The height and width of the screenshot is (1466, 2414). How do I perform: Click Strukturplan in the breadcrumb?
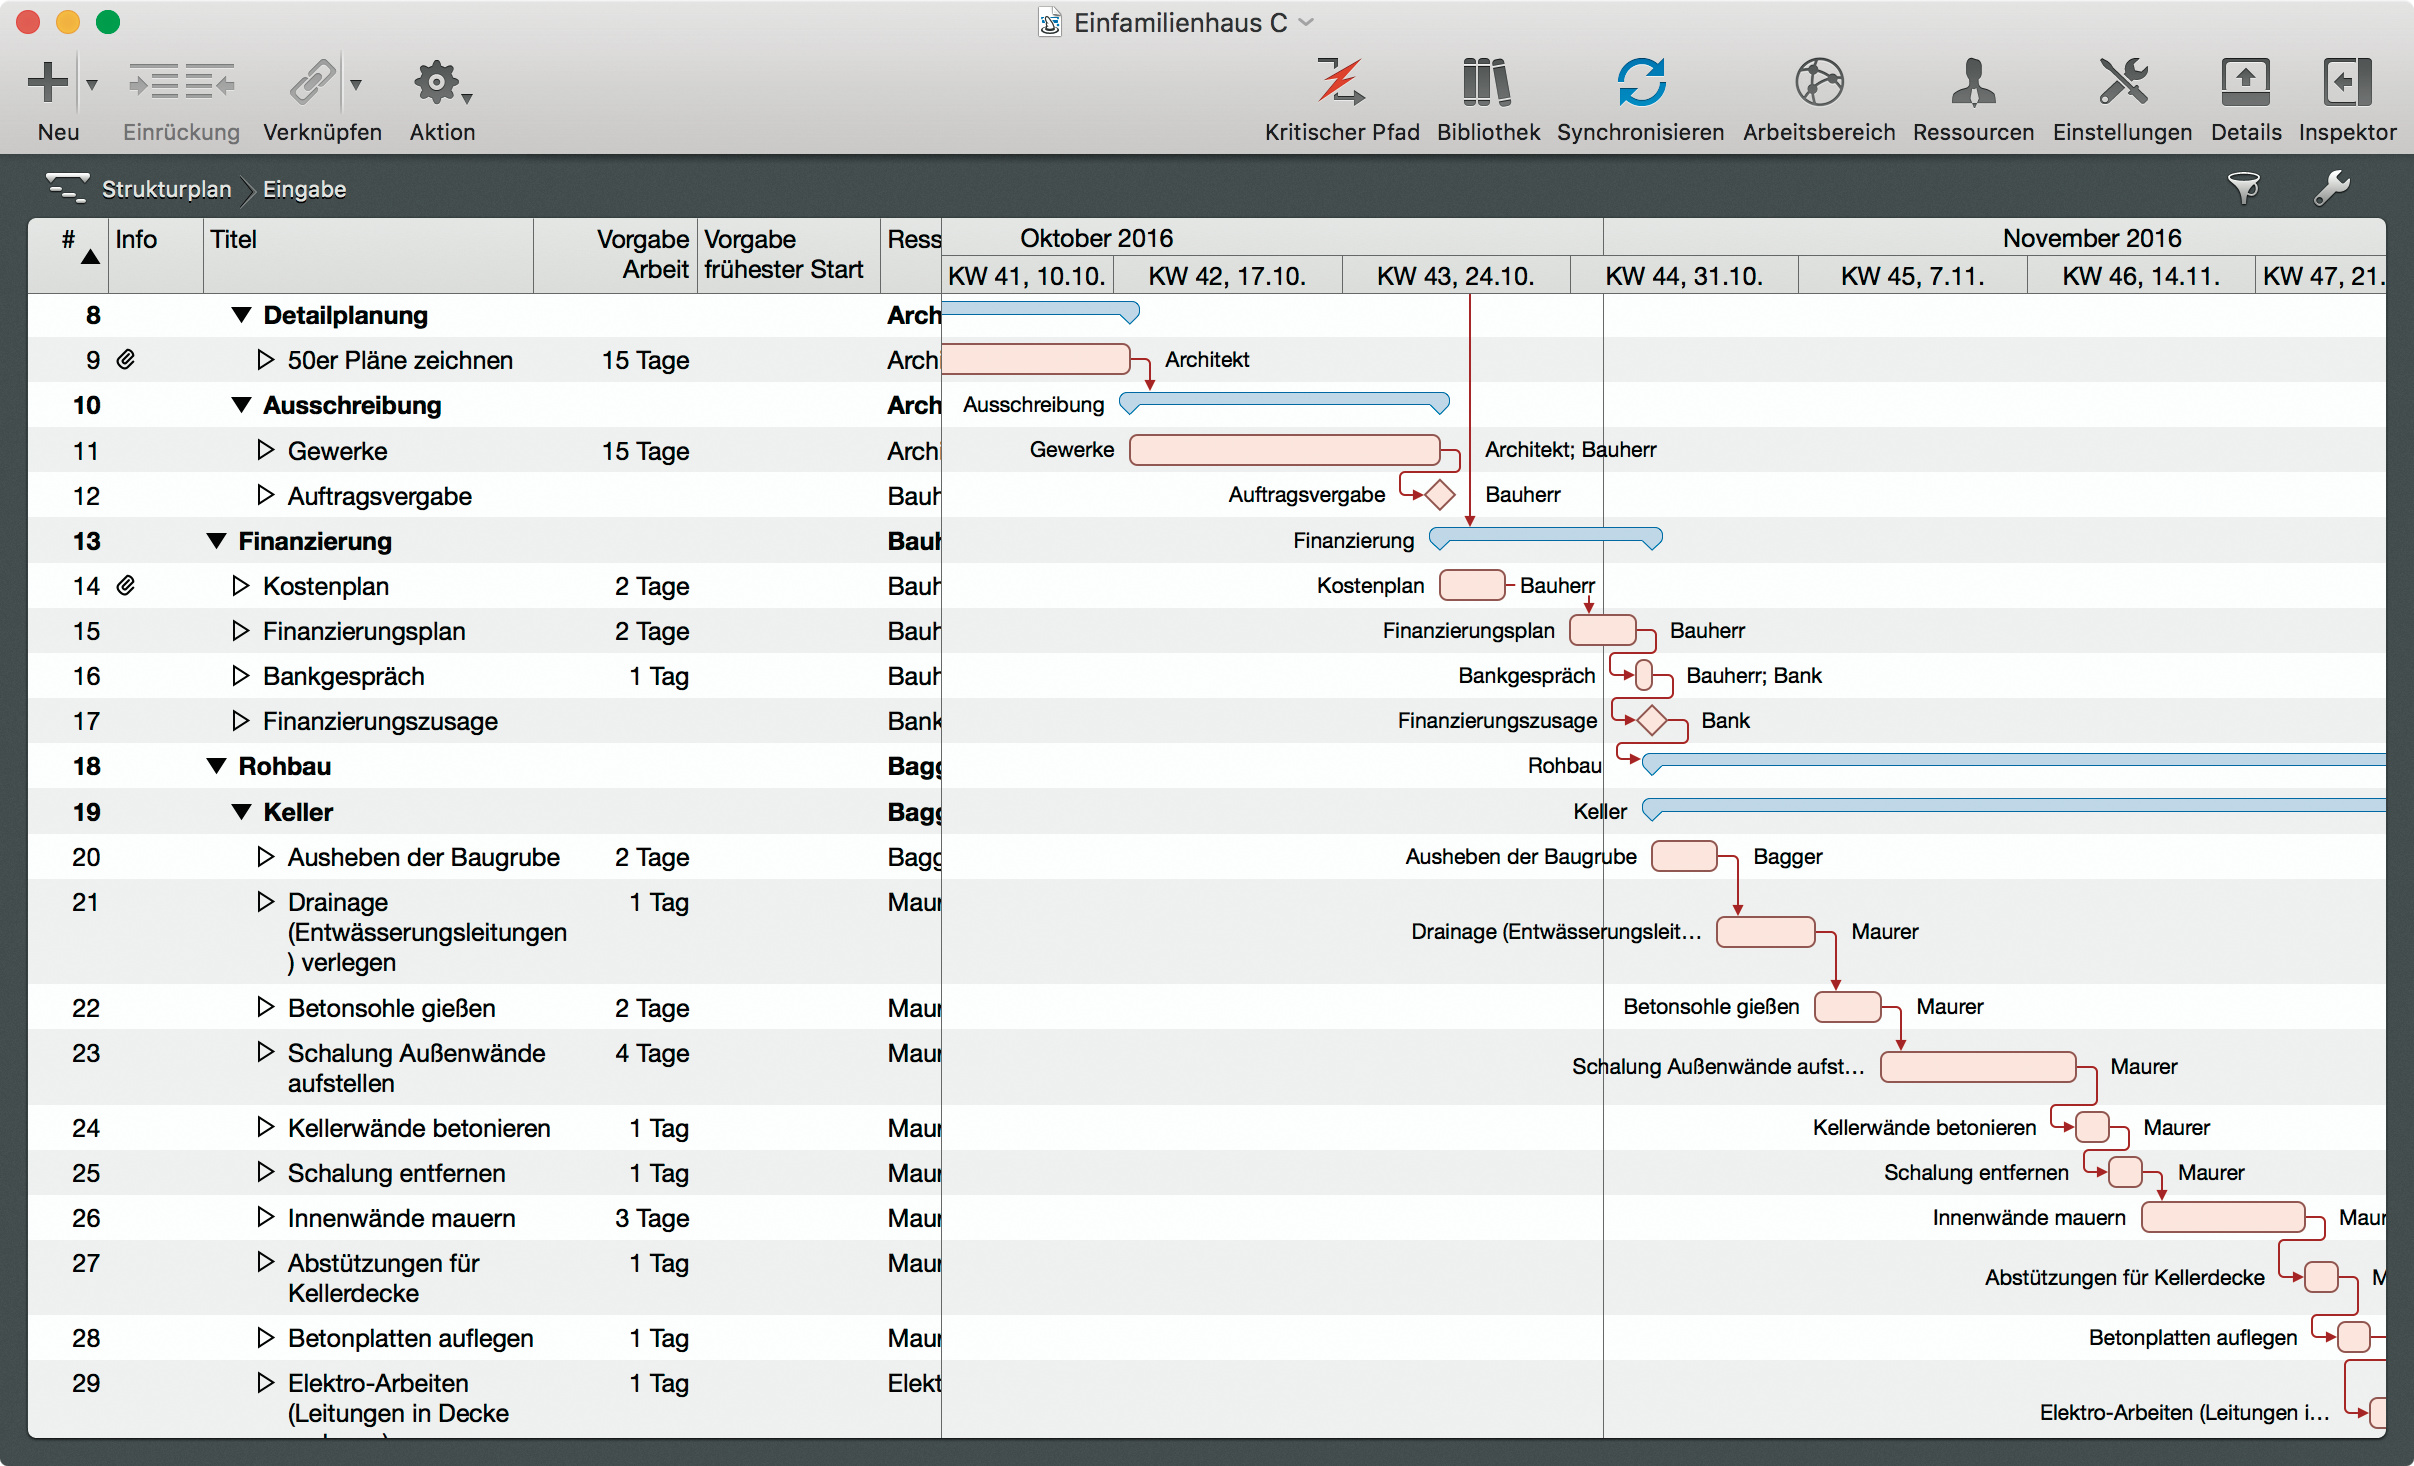pos(166,189)
